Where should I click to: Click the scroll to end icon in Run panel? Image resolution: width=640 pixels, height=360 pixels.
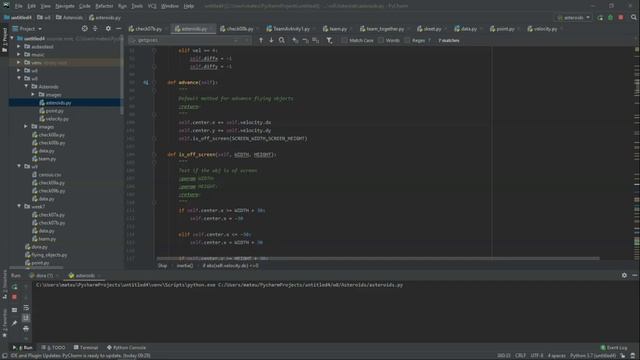(x=26, y=318)
